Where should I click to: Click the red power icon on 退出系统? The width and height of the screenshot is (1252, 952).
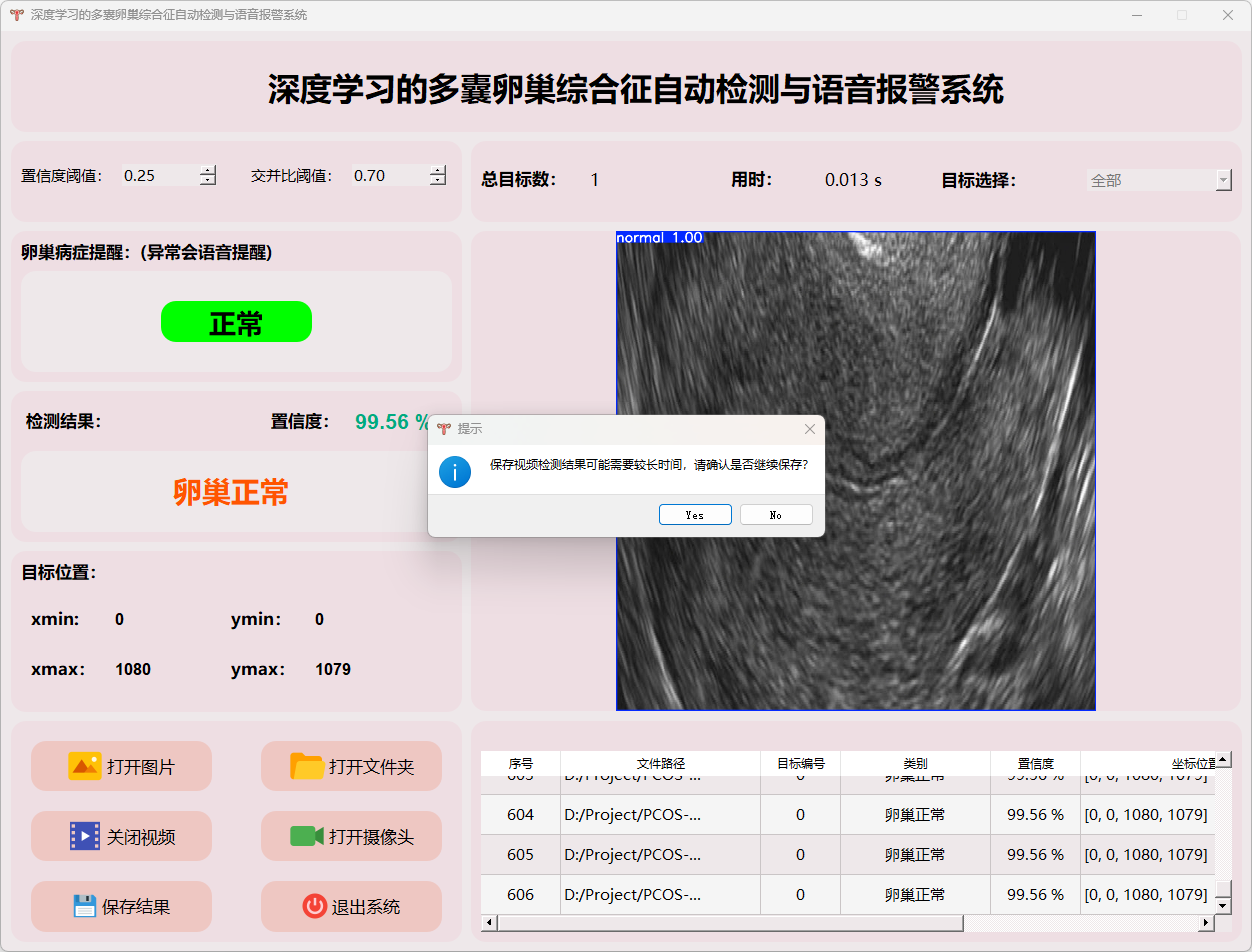coord(314,906)
